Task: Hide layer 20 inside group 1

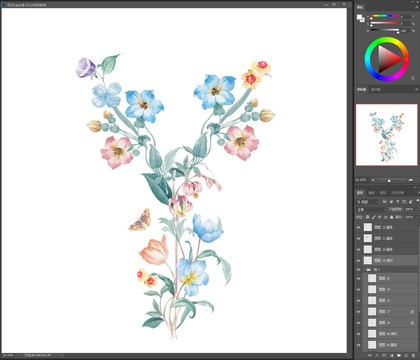Action: pyautogui.click(x=358, y=279)
